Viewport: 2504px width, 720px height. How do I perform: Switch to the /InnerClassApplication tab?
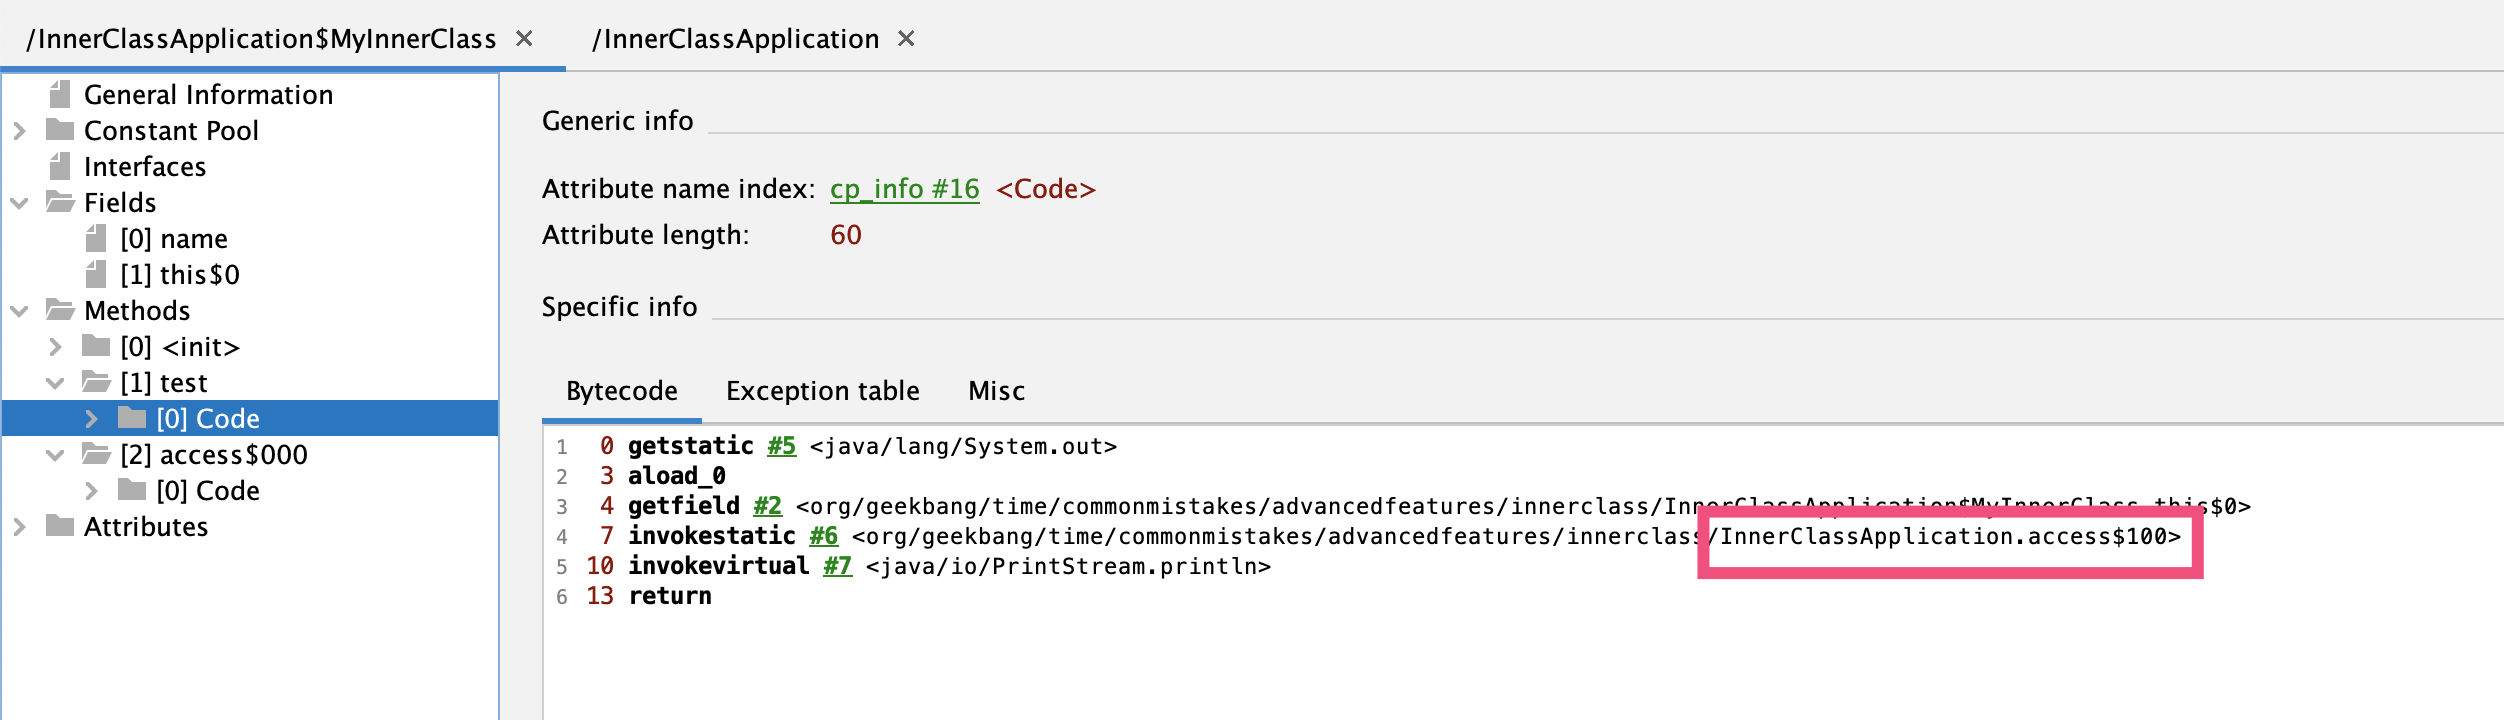735,39
